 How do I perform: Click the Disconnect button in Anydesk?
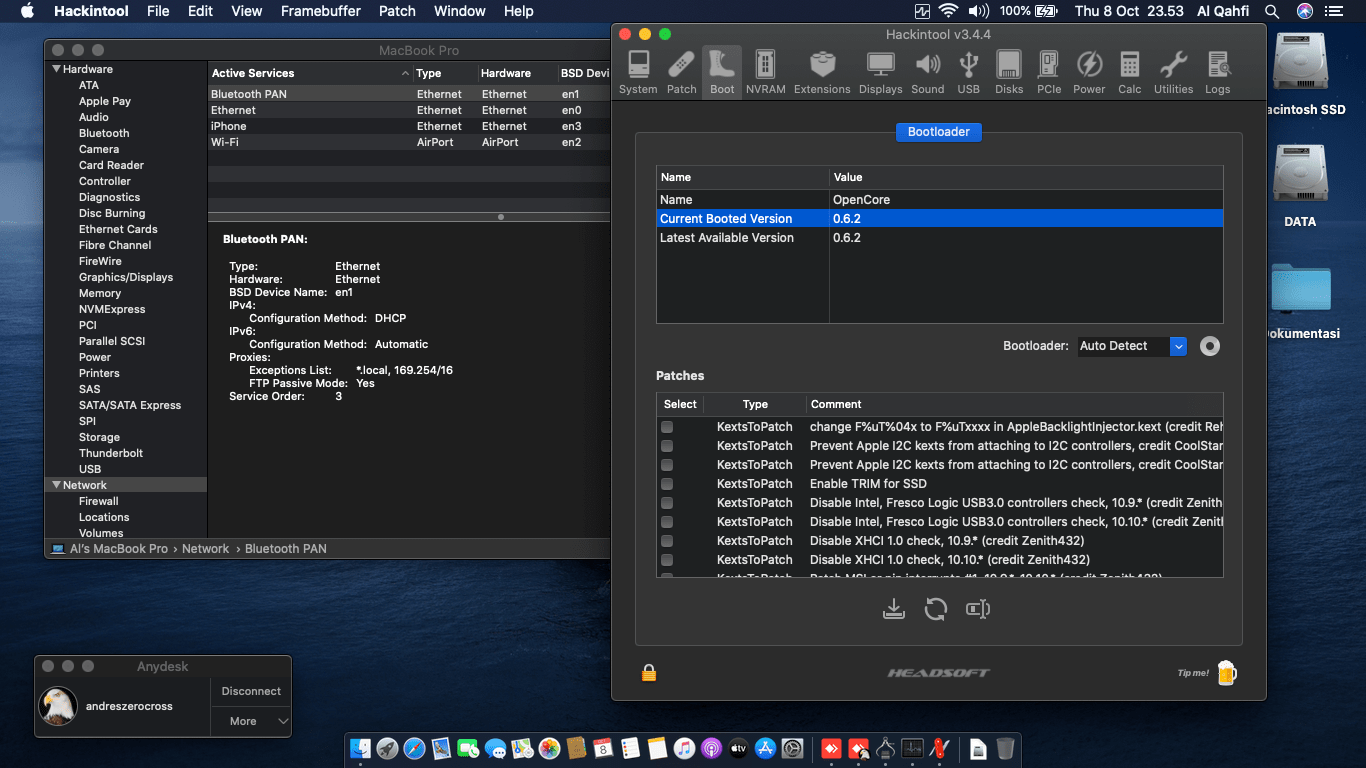[251, 691]
